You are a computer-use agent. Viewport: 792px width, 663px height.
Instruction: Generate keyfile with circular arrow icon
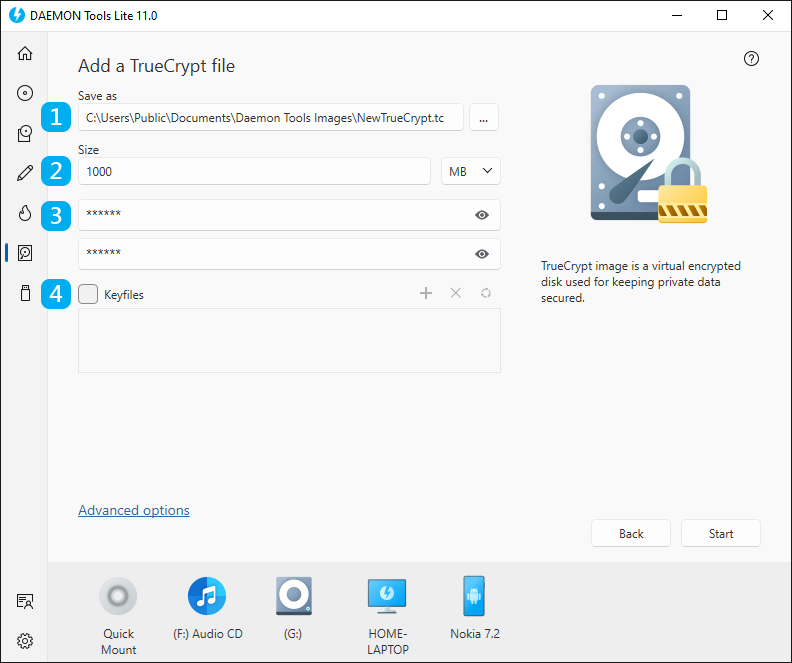click(485, 293)
